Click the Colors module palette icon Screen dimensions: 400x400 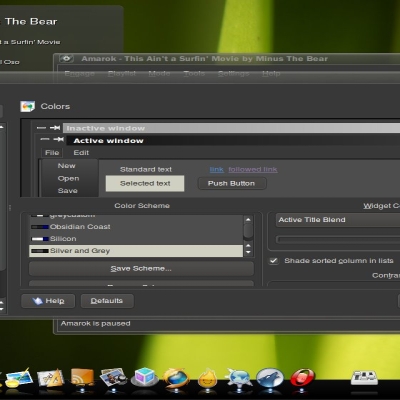[28, 106]
